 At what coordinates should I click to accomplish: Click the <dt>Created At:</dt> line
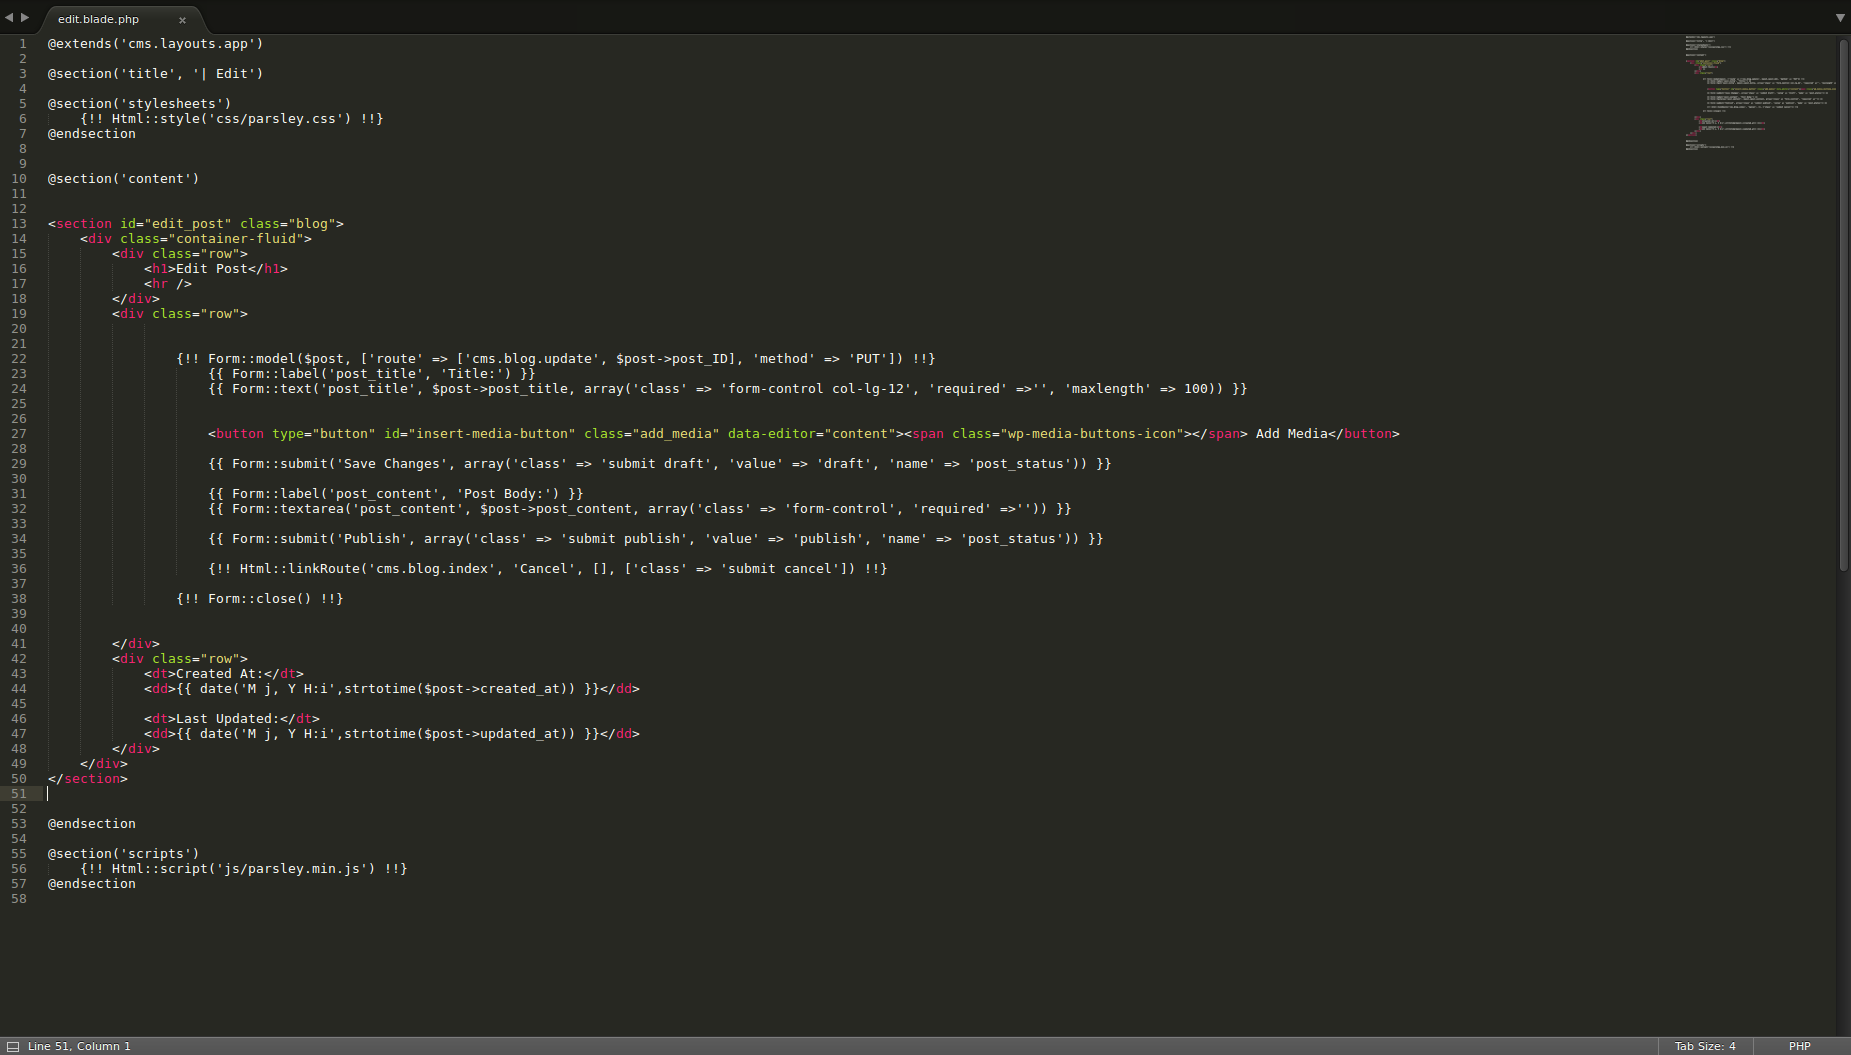pos(224,674)
